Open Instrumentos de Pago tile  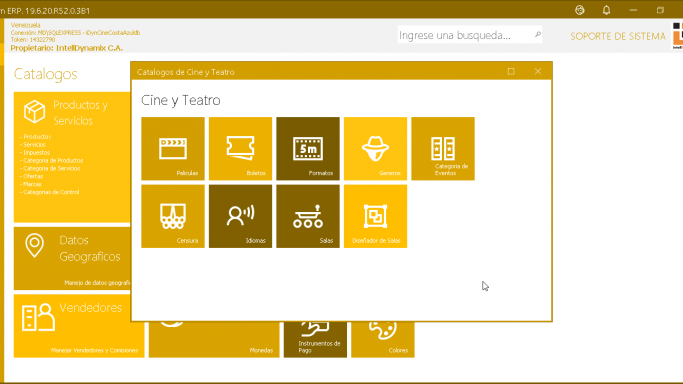click(315, 340)
